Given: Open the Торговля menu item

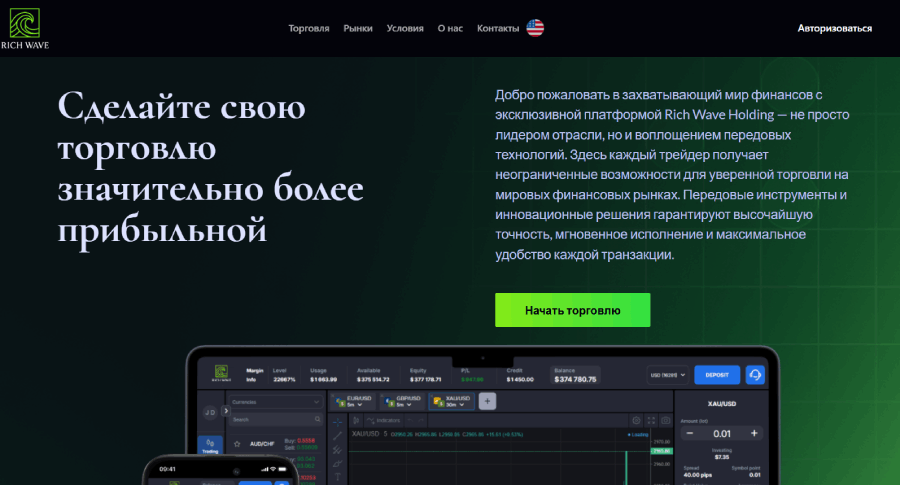Looking at the screenshot, I should (308, 28).
